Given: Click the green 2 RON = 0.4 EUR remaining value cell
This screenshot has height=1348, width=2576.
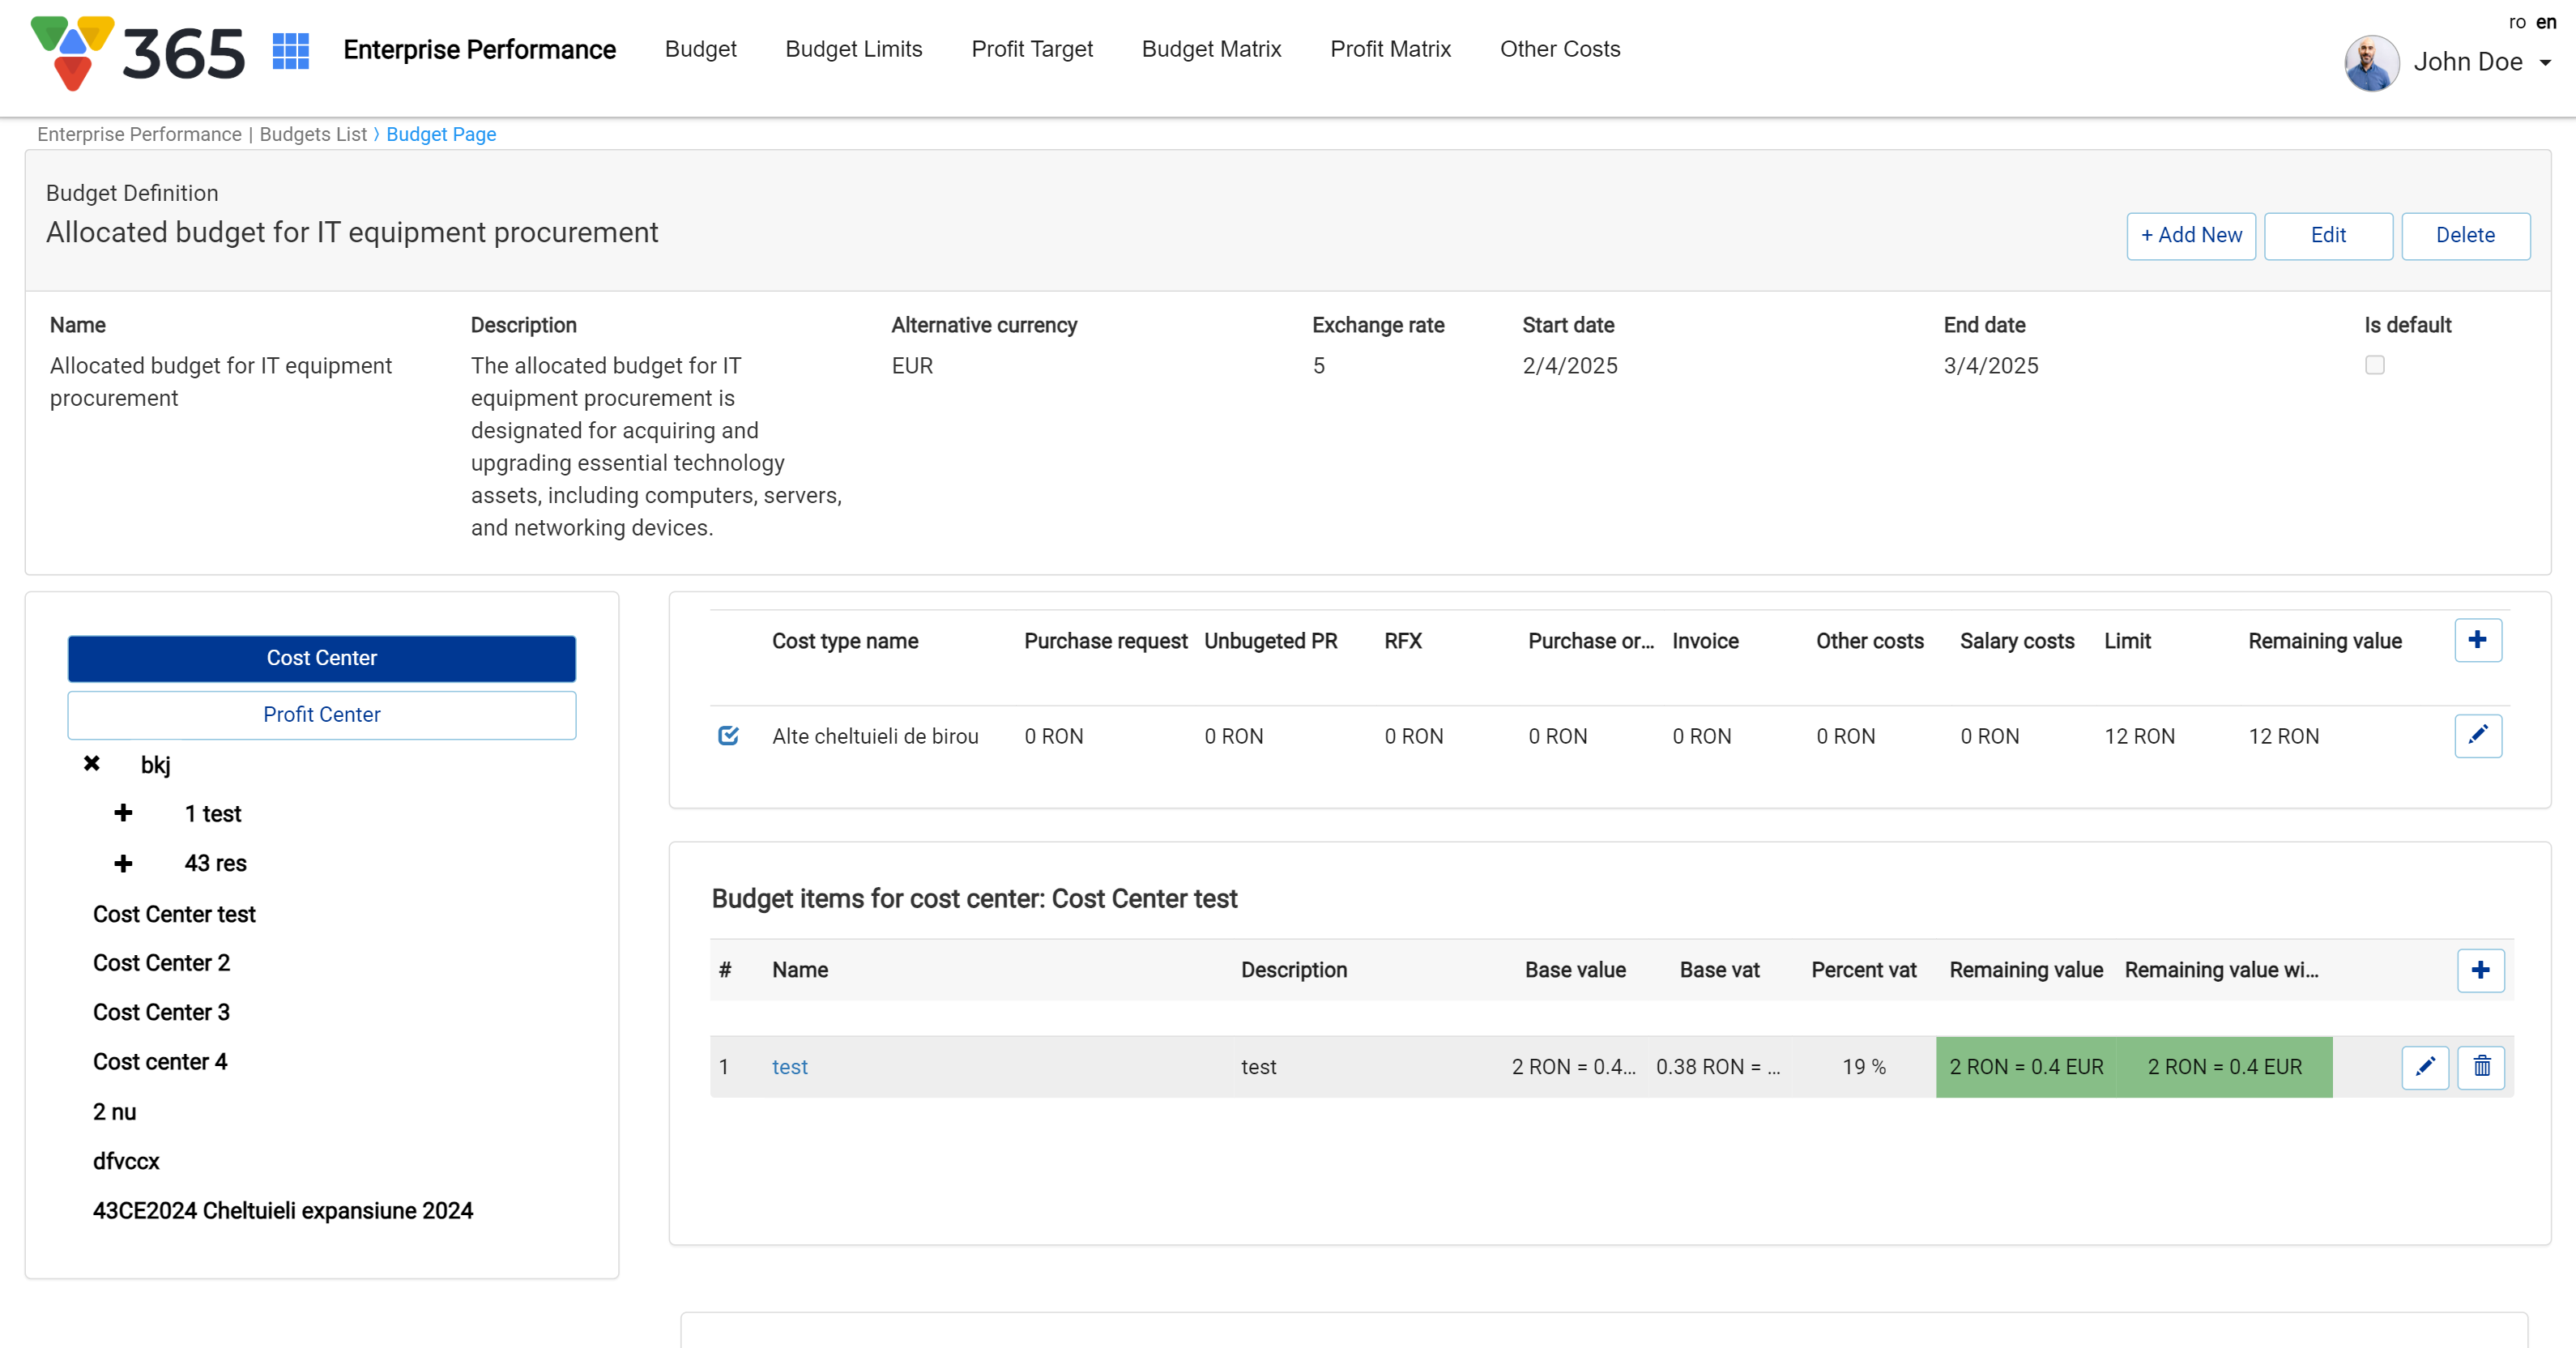Looking at the screenshot, I should [x=2026, y=1067].
